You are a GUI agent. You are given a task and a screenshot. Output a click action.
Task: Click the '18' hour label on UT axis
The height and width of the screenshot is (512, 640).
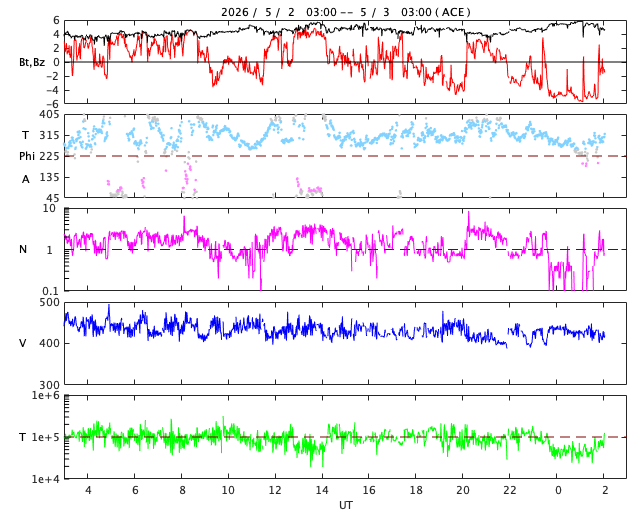[416, 490]
